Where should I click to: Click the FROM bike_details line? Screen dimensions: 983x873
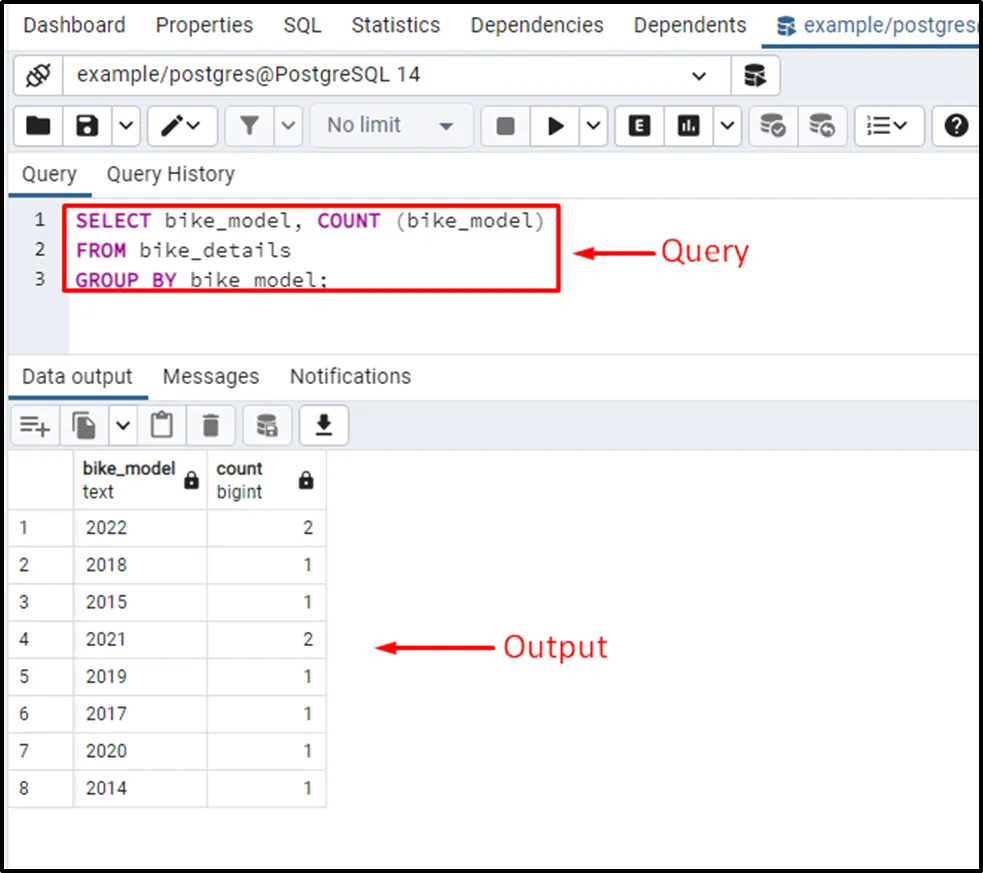[x=183, y=250]
